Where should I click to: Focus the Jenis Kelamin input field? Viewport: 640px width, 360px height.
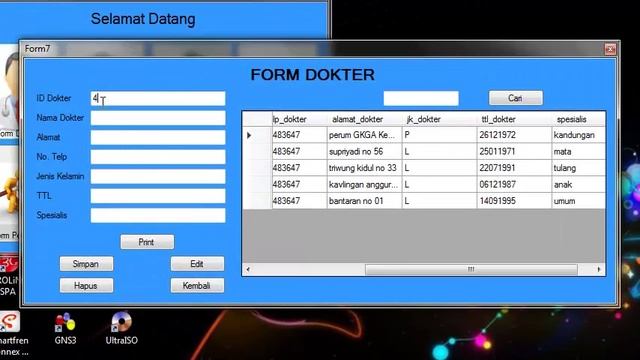[x=158, y=176]
